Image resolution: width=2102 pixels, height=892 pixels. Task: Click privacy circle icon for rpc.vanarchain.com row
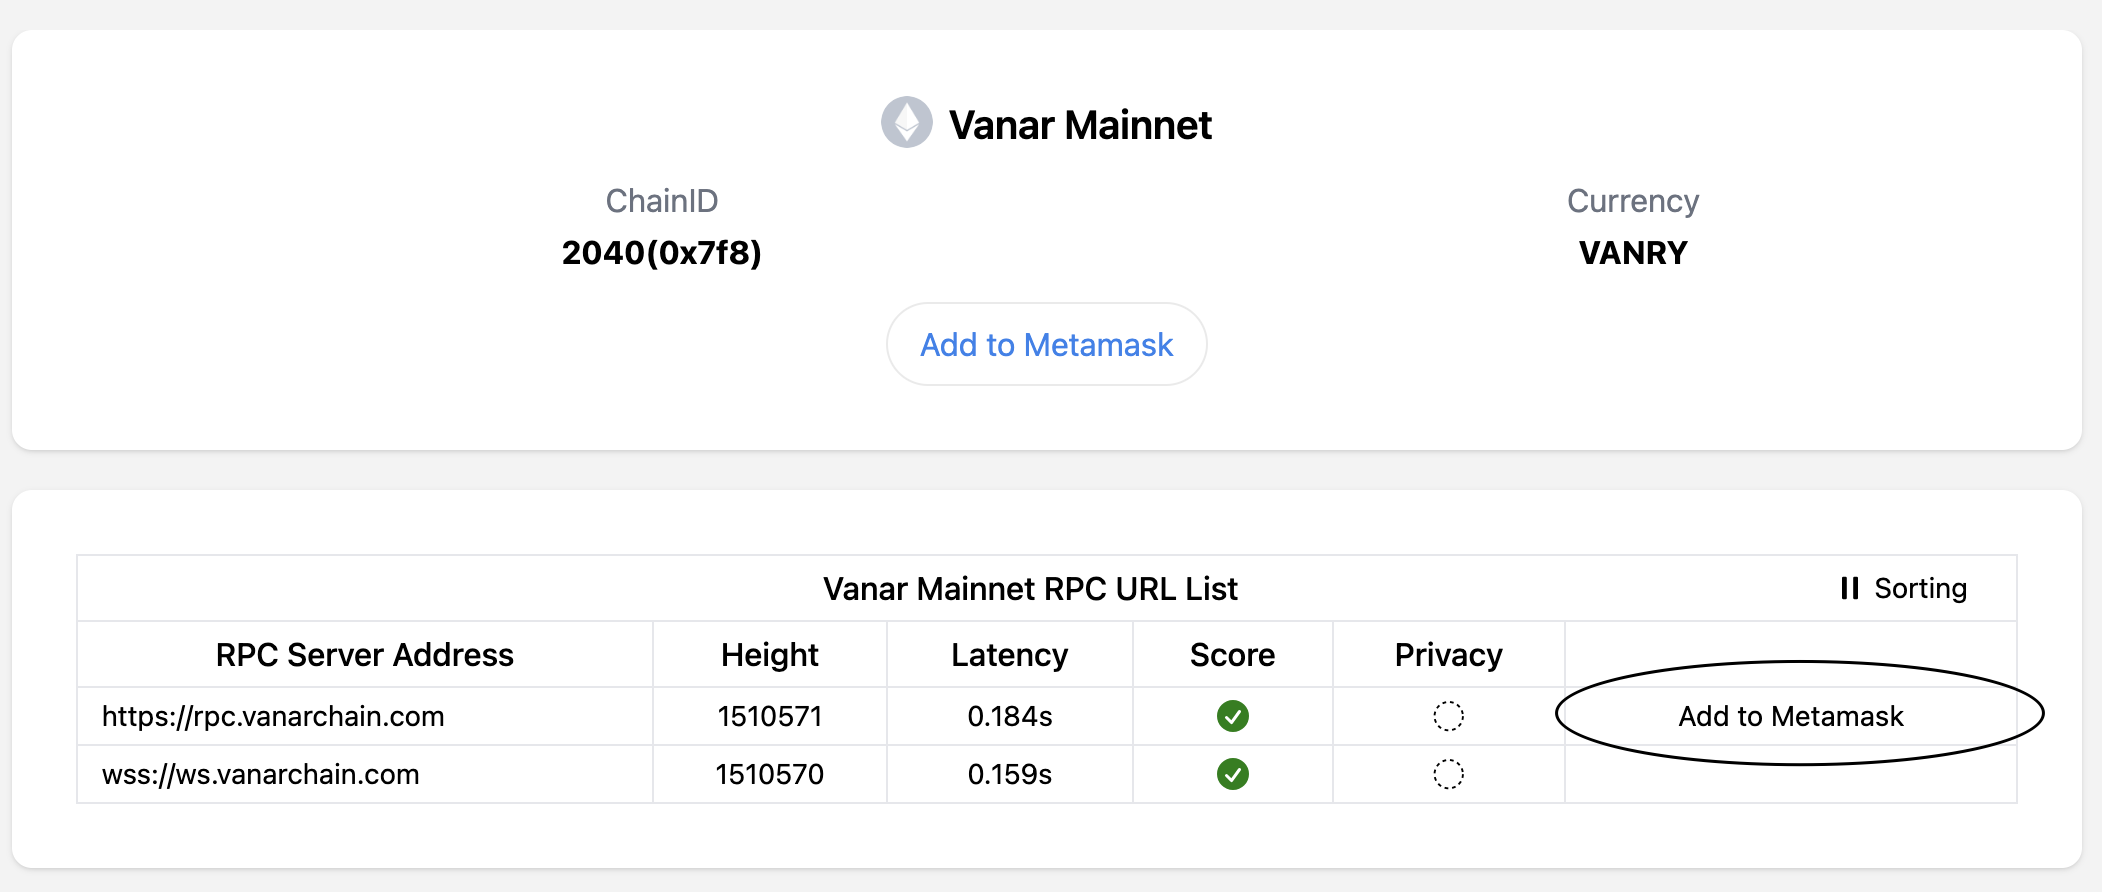pos(1448,716)
